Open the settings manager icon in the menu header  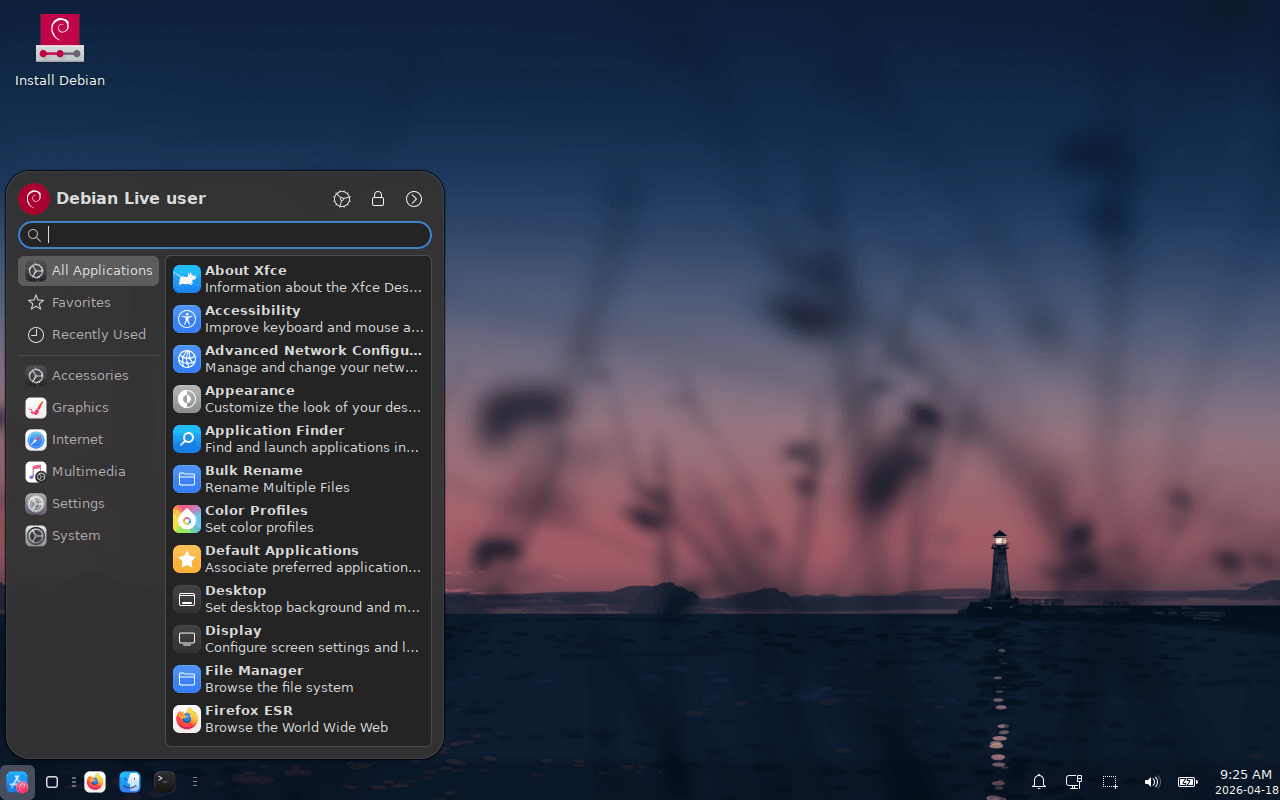coord(342,199)
